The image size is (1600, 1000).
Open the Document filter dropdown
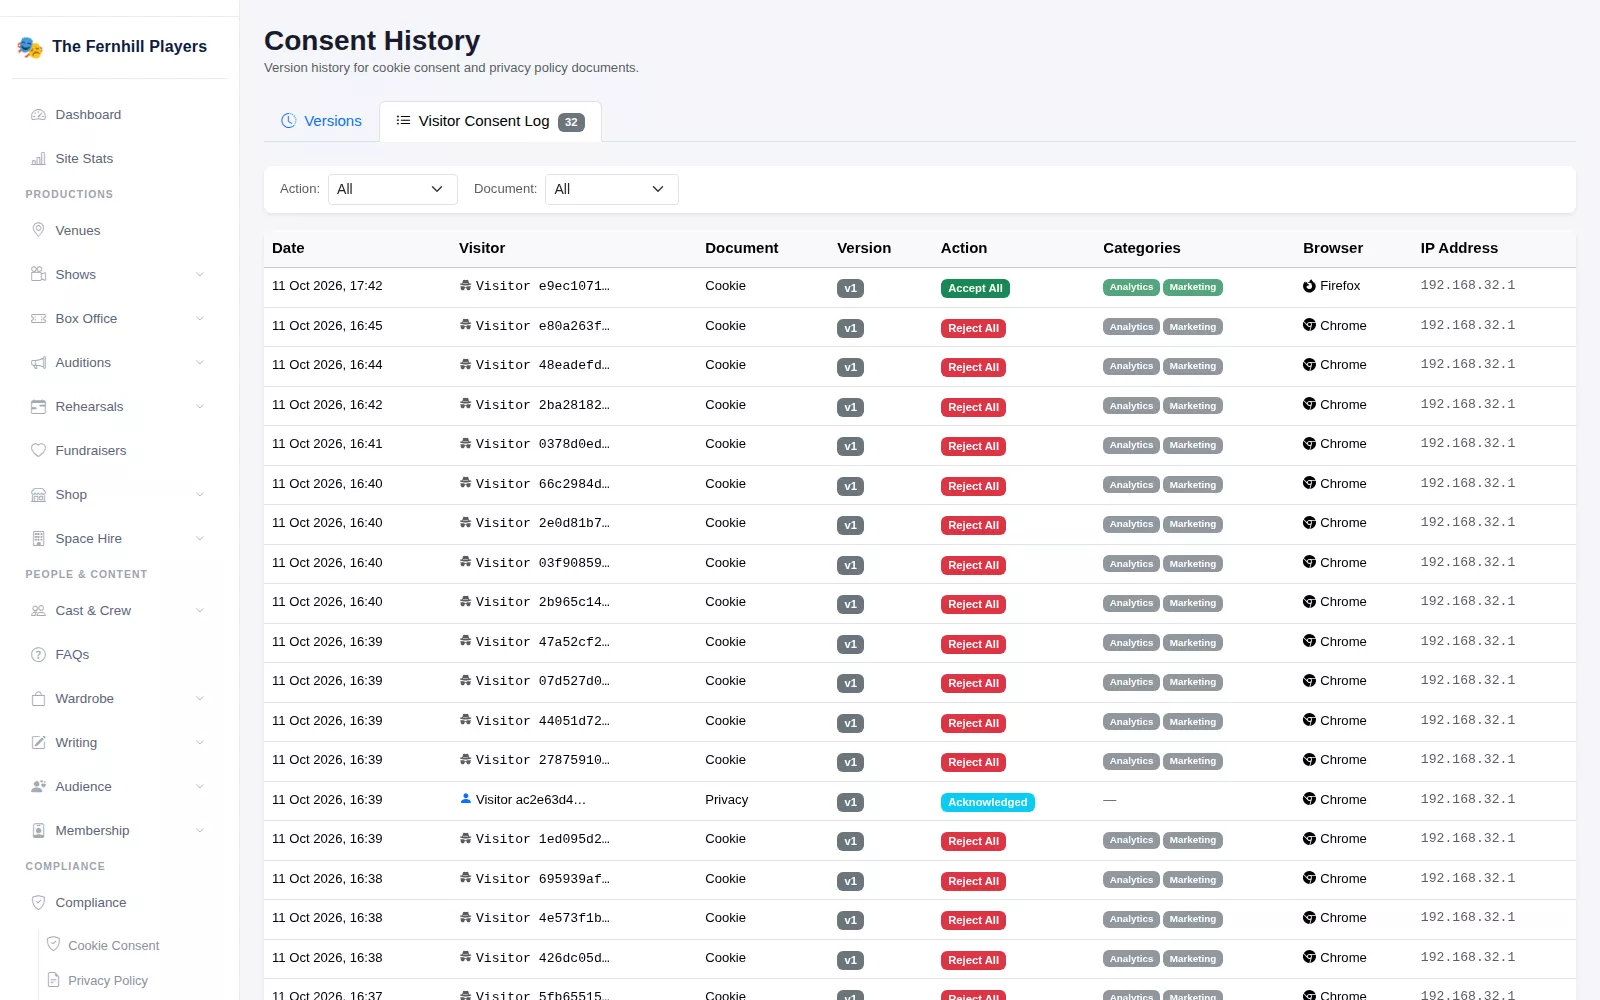pos(611,189)
